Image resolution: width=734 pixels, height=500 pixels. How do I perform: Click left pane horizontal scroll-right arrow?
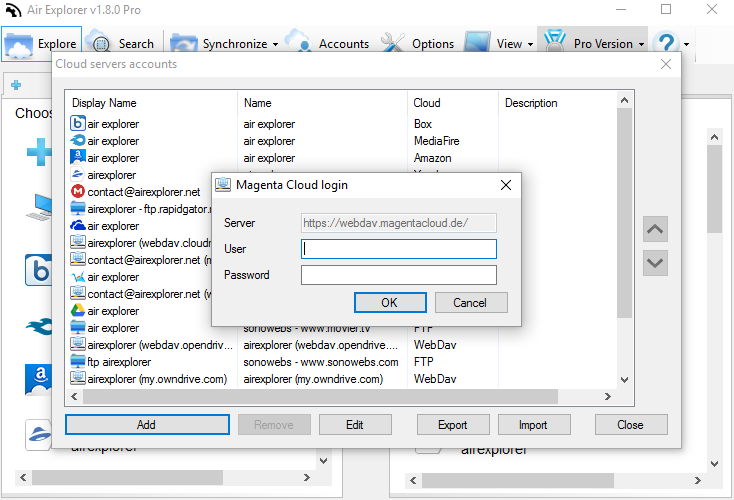(x=307, y=478)
